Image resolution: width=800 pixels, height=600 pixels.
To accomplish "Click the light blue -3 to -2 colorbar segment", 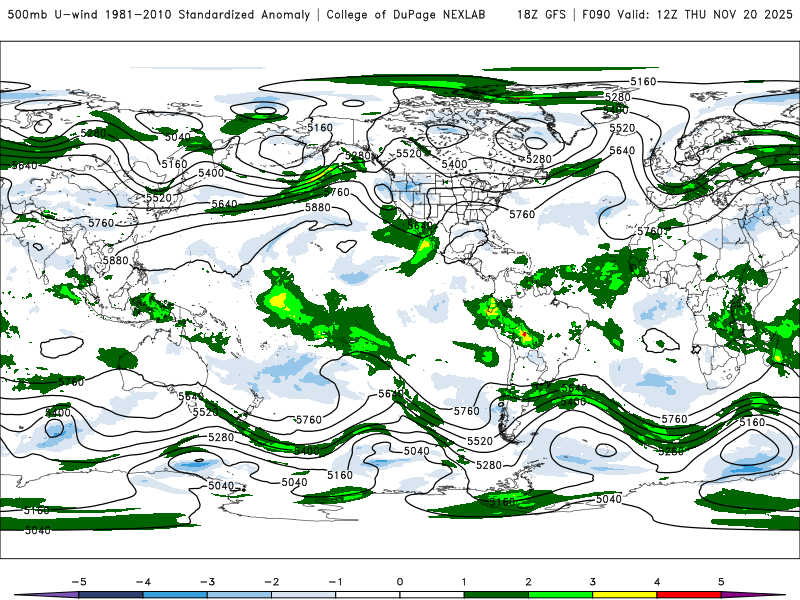I will (x=239, y=595).
